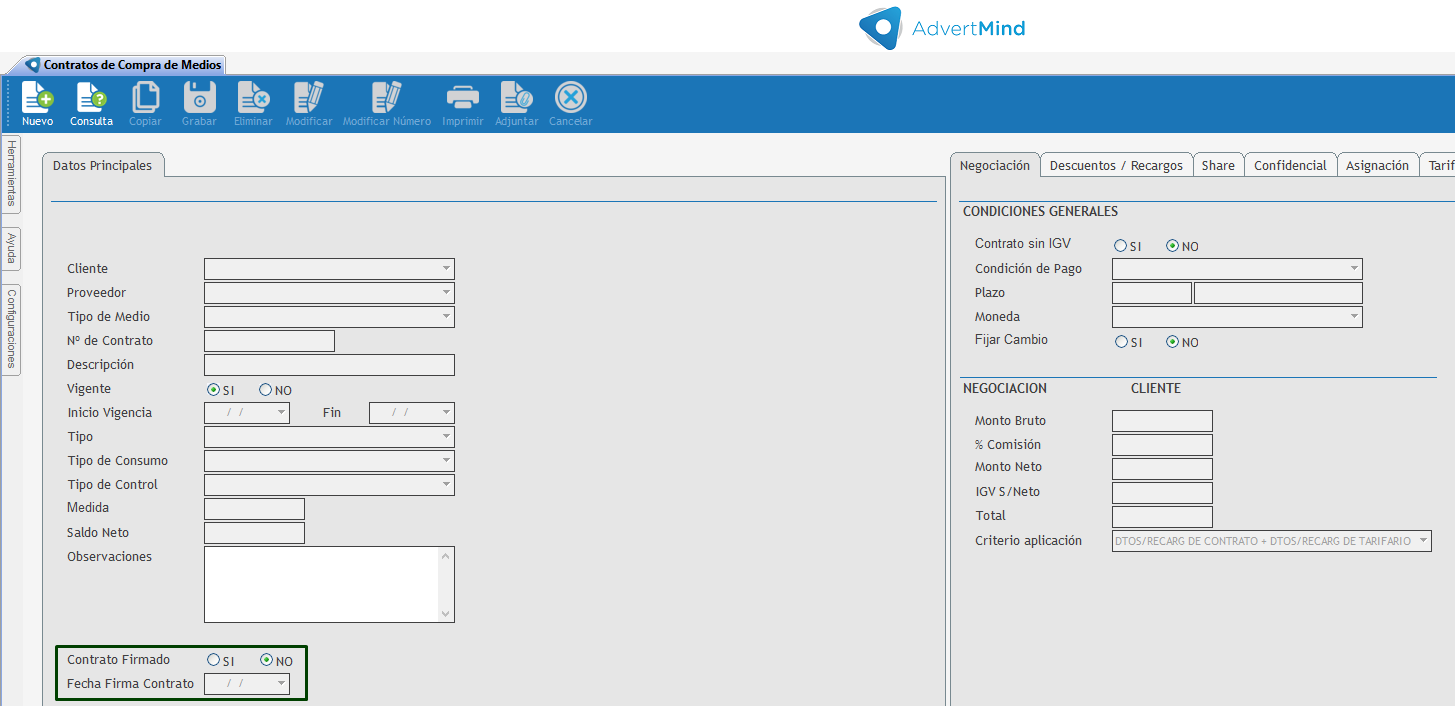1455x706 pixels.
Task: Click the Nuevo toolbar icon
Action: point(37,97)
